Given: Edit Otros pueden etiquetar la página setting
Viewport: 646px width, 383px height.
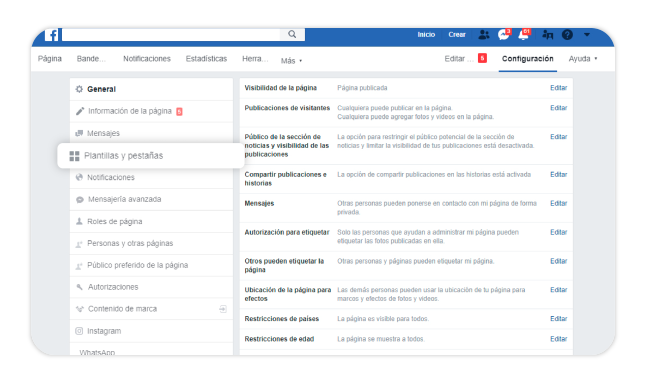Looking at the screenshot, I should coord(559,261).
